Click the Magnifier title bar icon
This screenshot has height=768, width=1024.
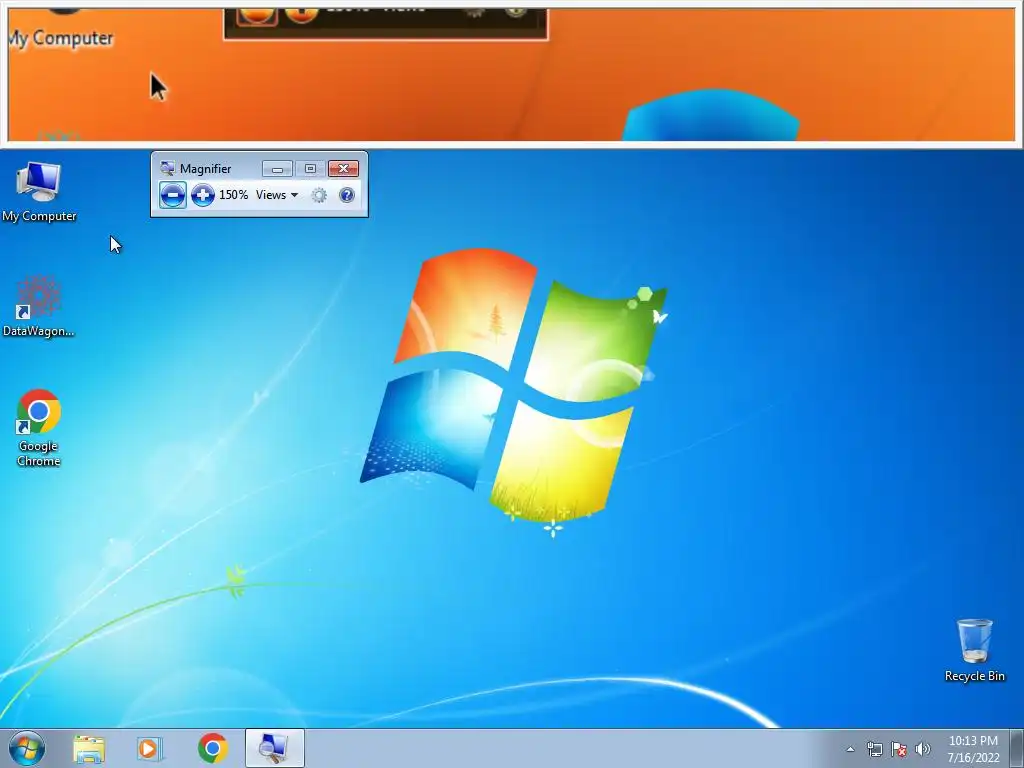[167, 168]
